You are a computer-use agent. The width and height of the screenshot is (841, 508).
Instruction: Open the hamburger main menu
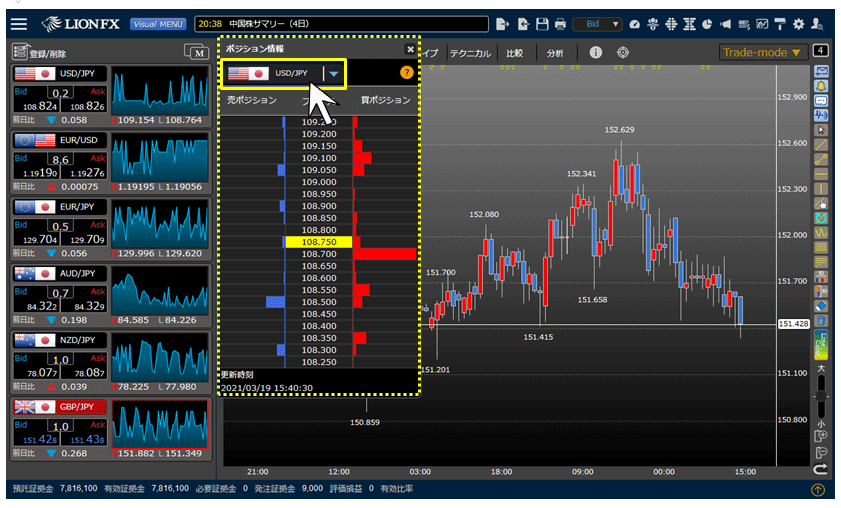(x=20, y=23)
